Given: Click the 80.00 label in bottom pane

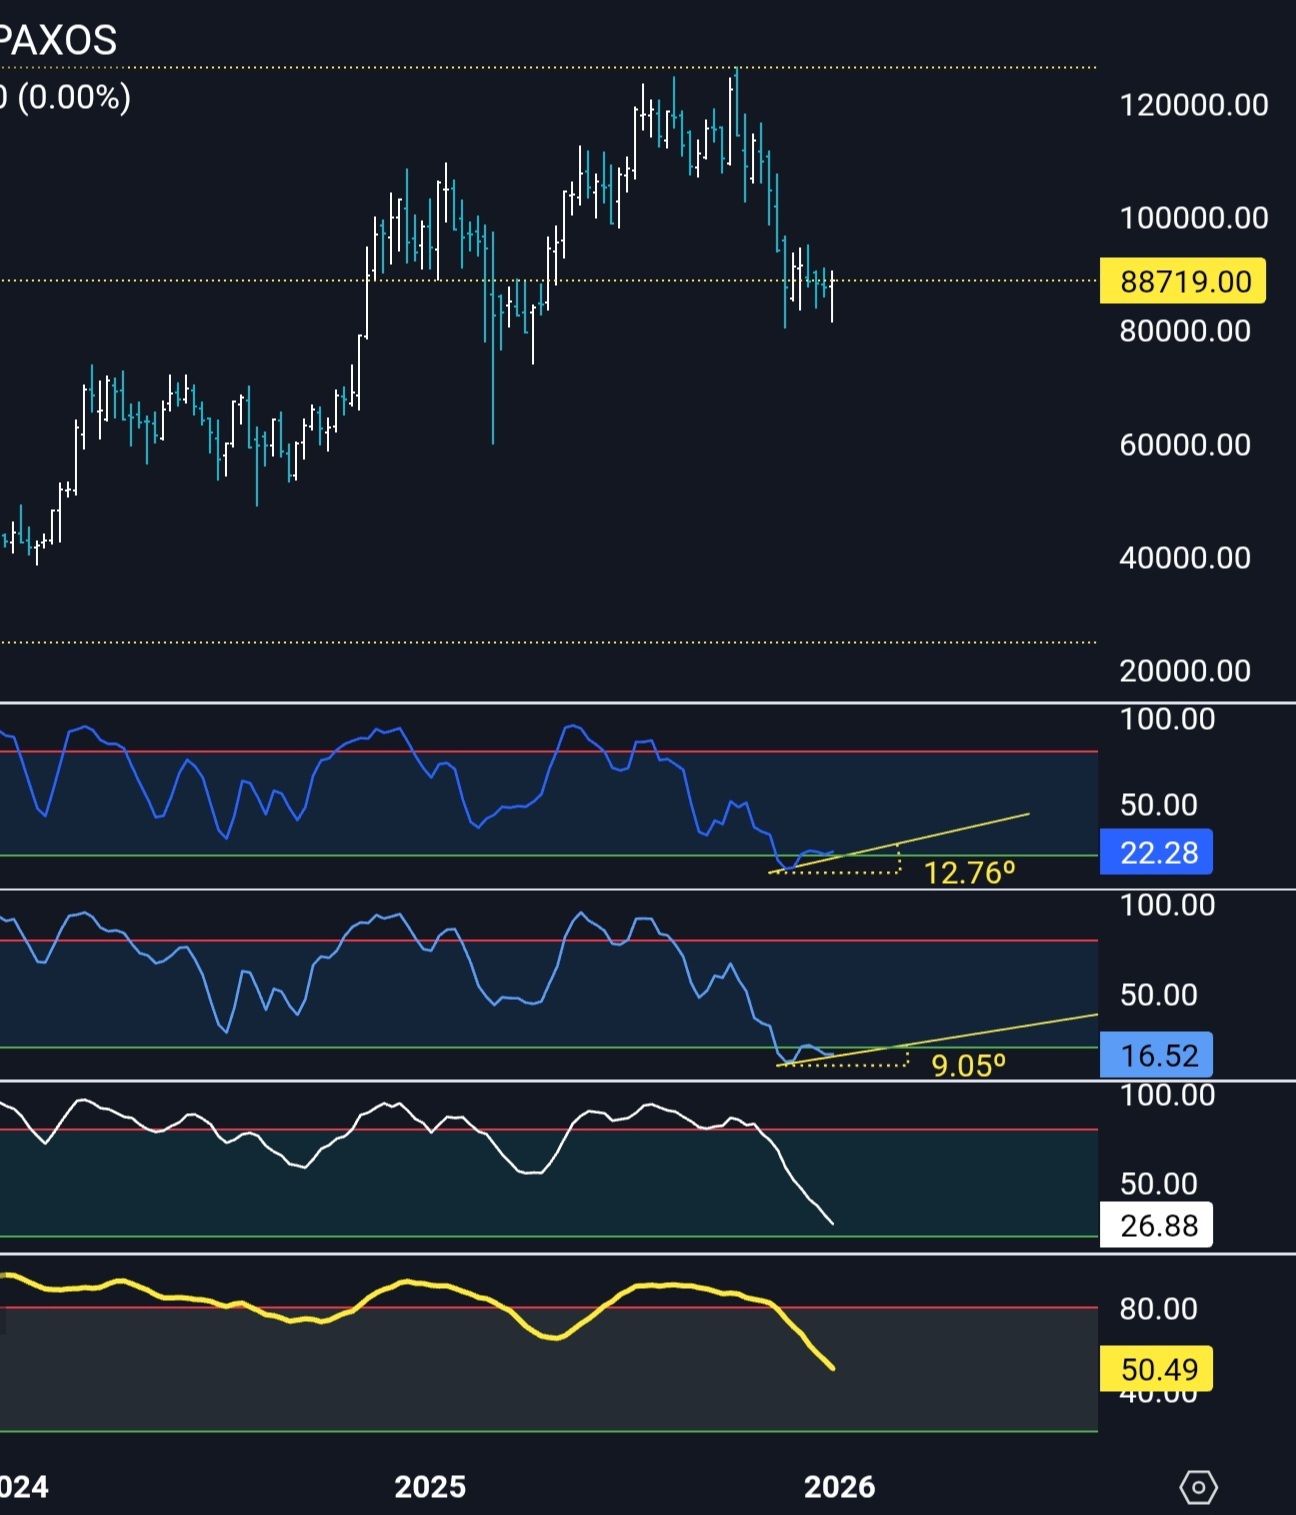Looking at the screenshot, I should [x=1158, y=1308].
